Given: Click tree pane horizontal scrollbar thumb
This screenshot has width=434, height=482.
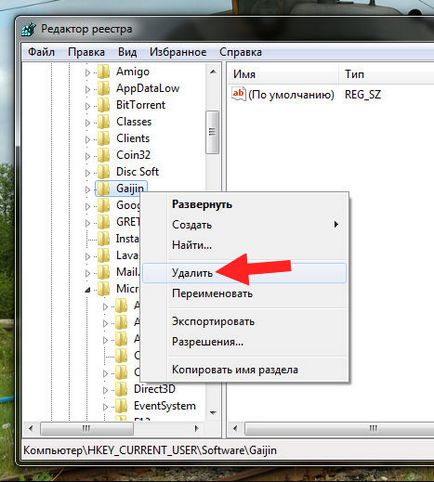Looking at the screenshot, I should [x=87, y=428].
